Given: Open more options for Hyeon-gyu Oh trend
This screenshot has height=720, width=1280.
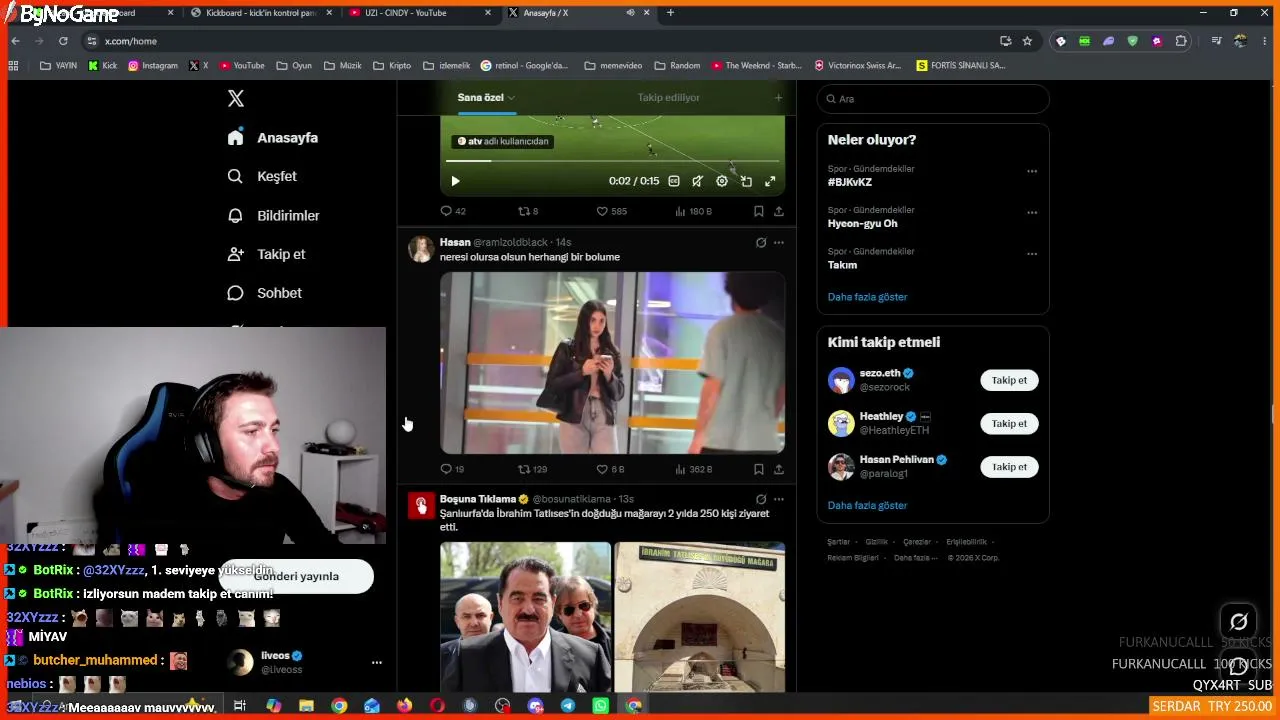Looking at the screenshot, I should [x=1032, y=212].
